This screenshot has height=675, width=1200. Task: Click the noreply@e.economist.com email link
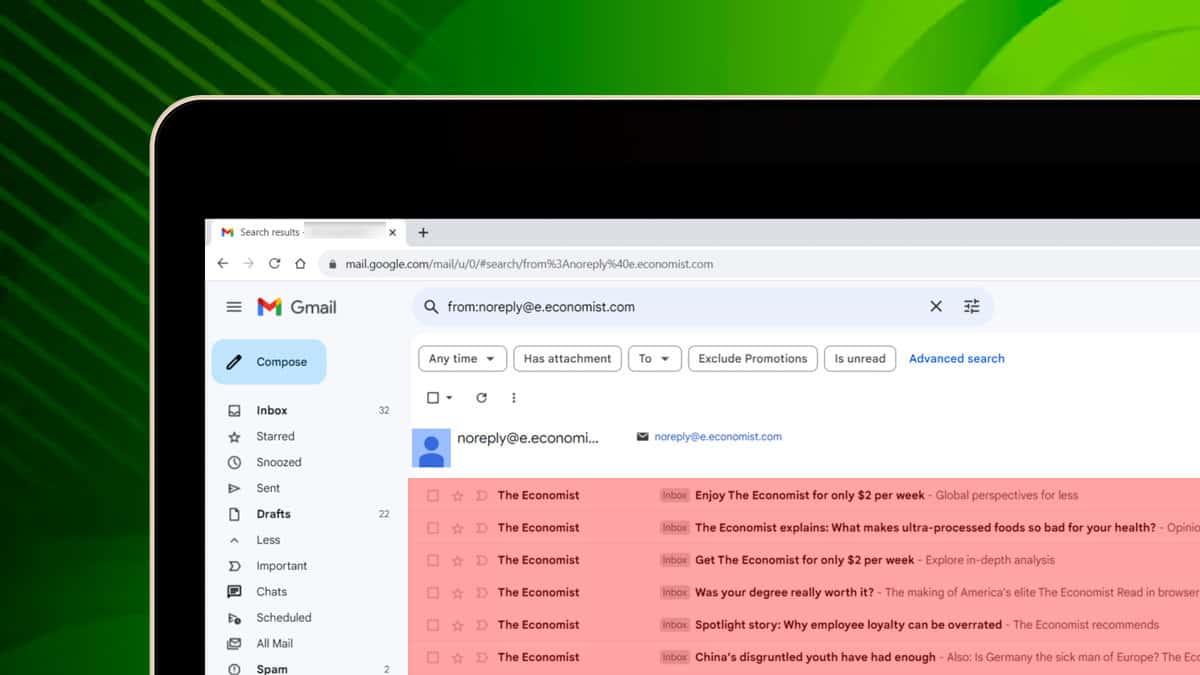click(718, 437)
